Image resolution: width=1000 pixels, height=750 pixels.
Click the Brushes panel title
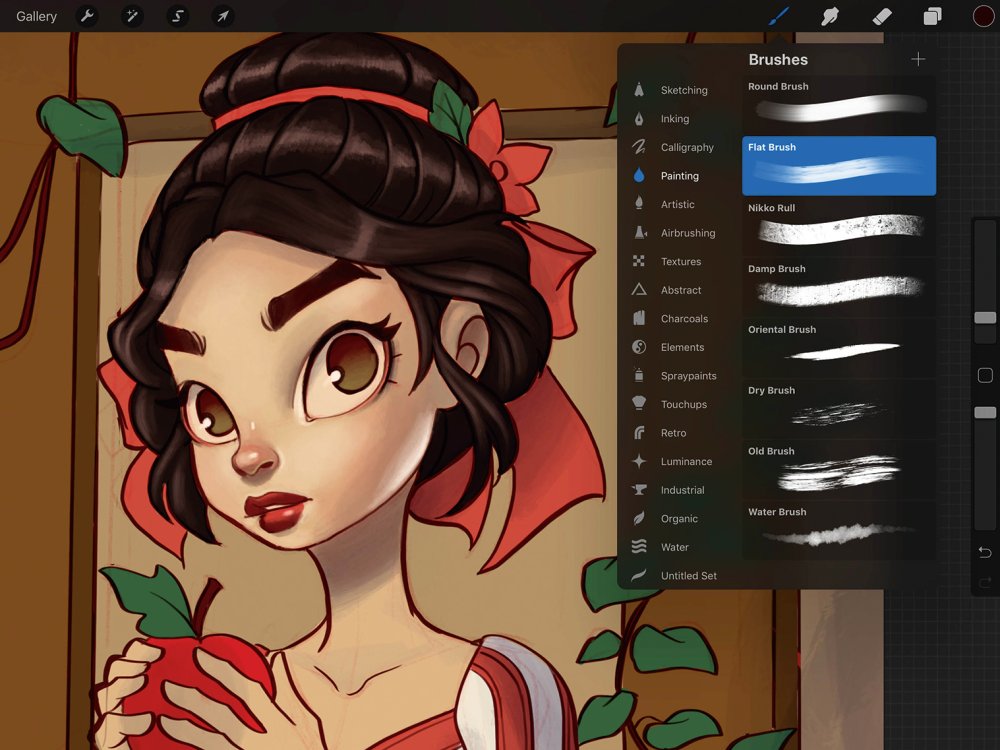click(x=778, y=59)
